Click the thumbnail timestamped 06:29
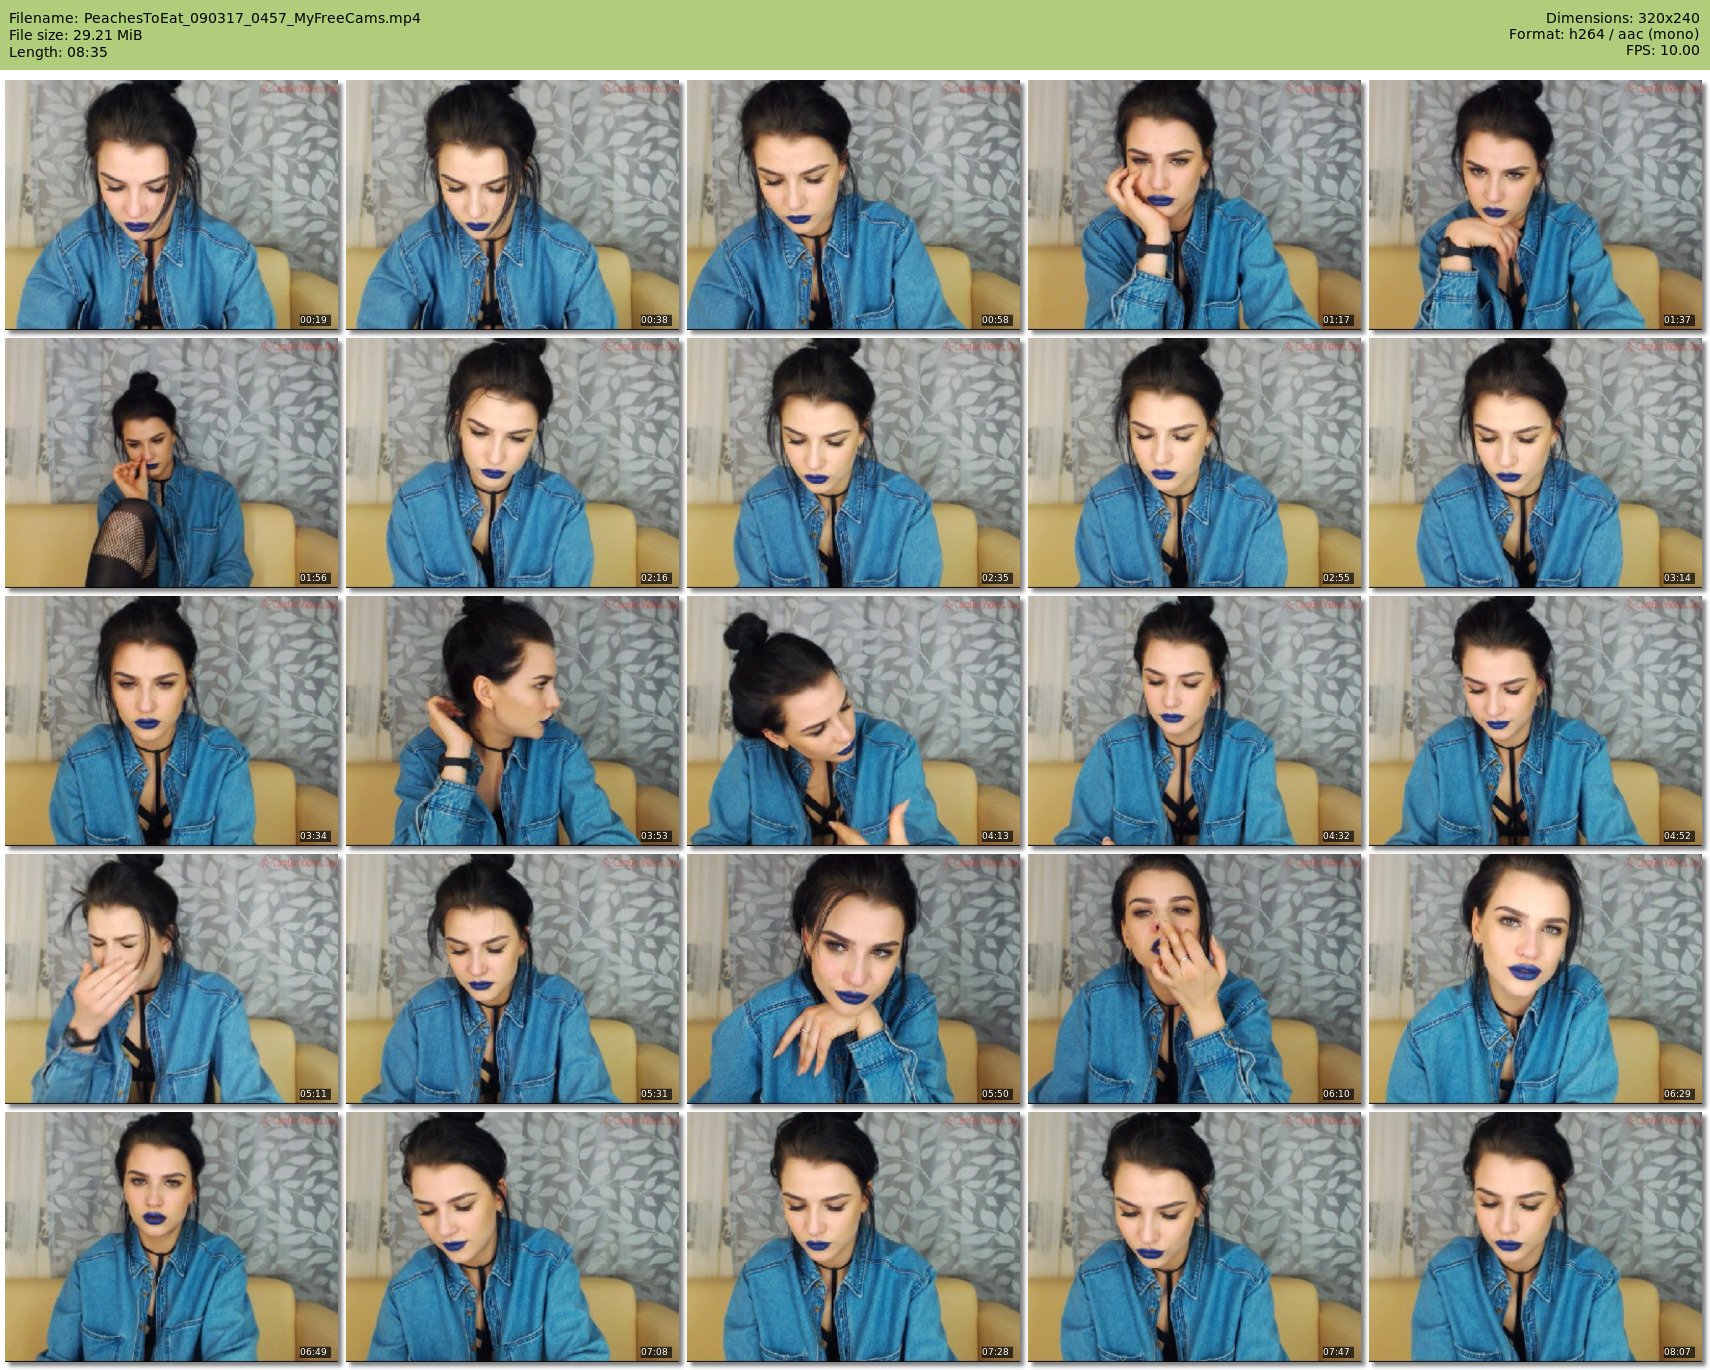 [x=1535, y=979]
